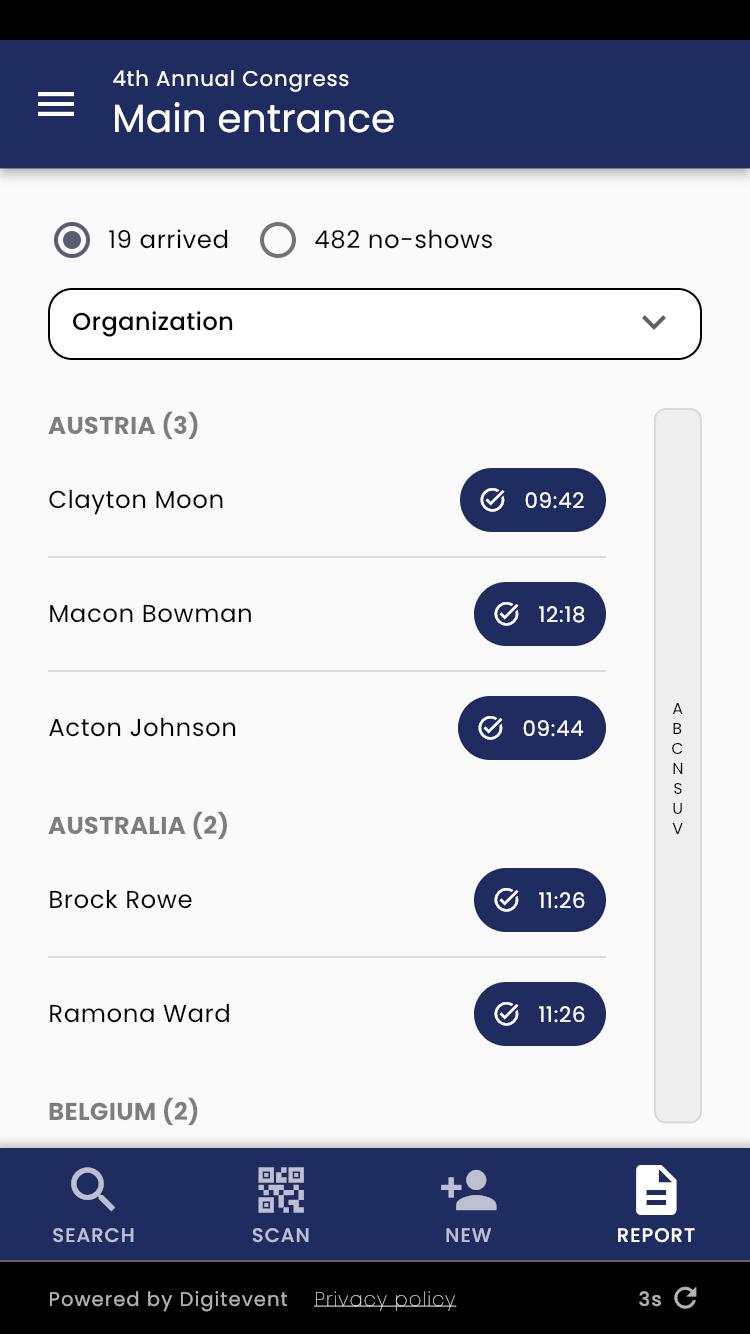Open the Privacy policy link
The image size is (750, 1334).
[x=385, y=1299]
